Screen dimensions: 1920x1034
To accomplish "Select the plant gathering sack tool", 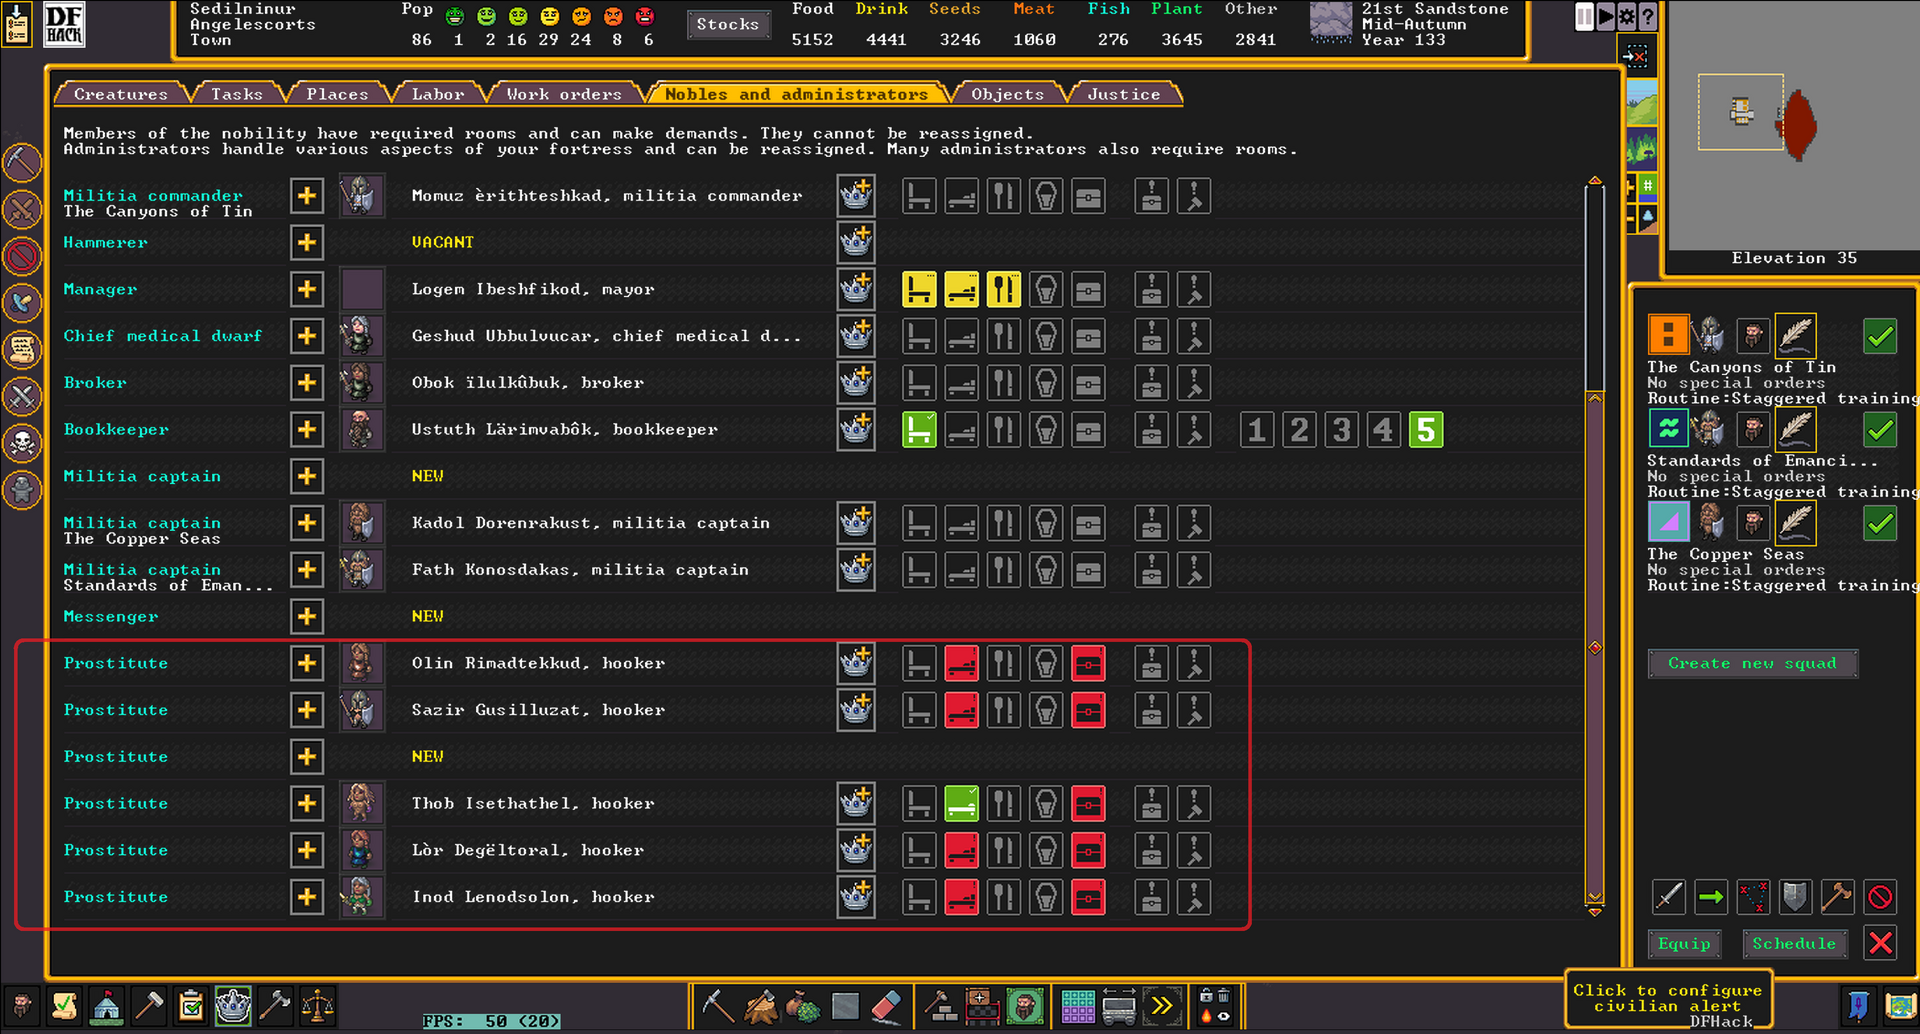I will tap(802, 1005).
